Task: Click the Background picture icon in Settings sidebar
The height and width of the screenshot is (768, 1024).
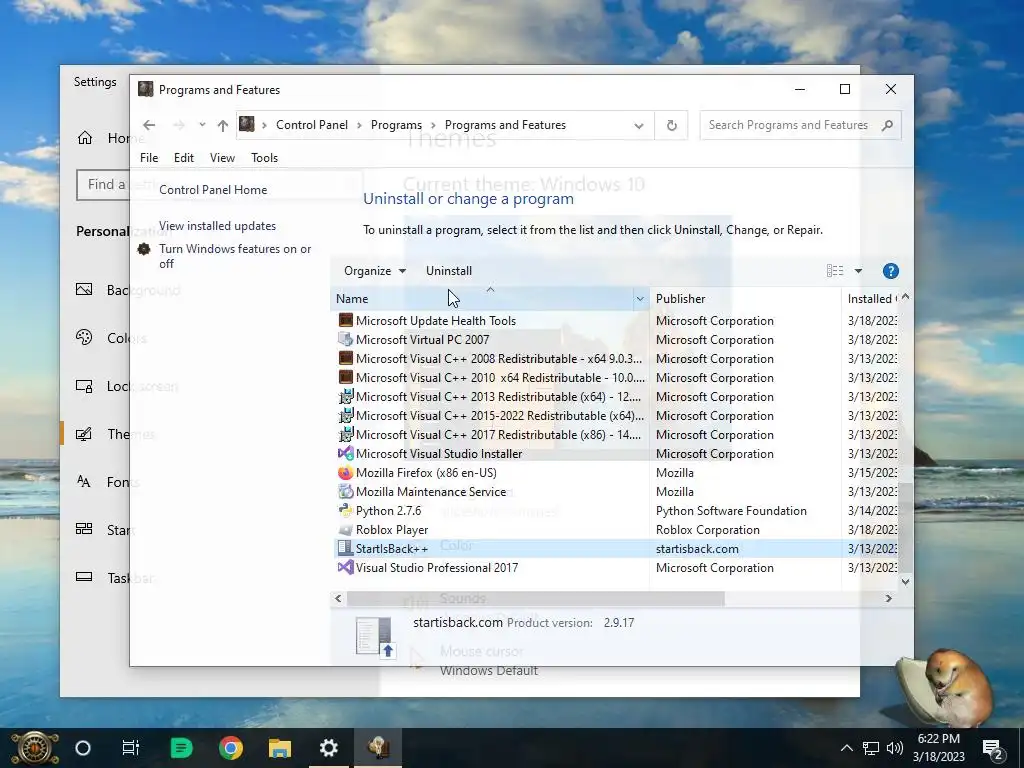Action: point(84,289)
